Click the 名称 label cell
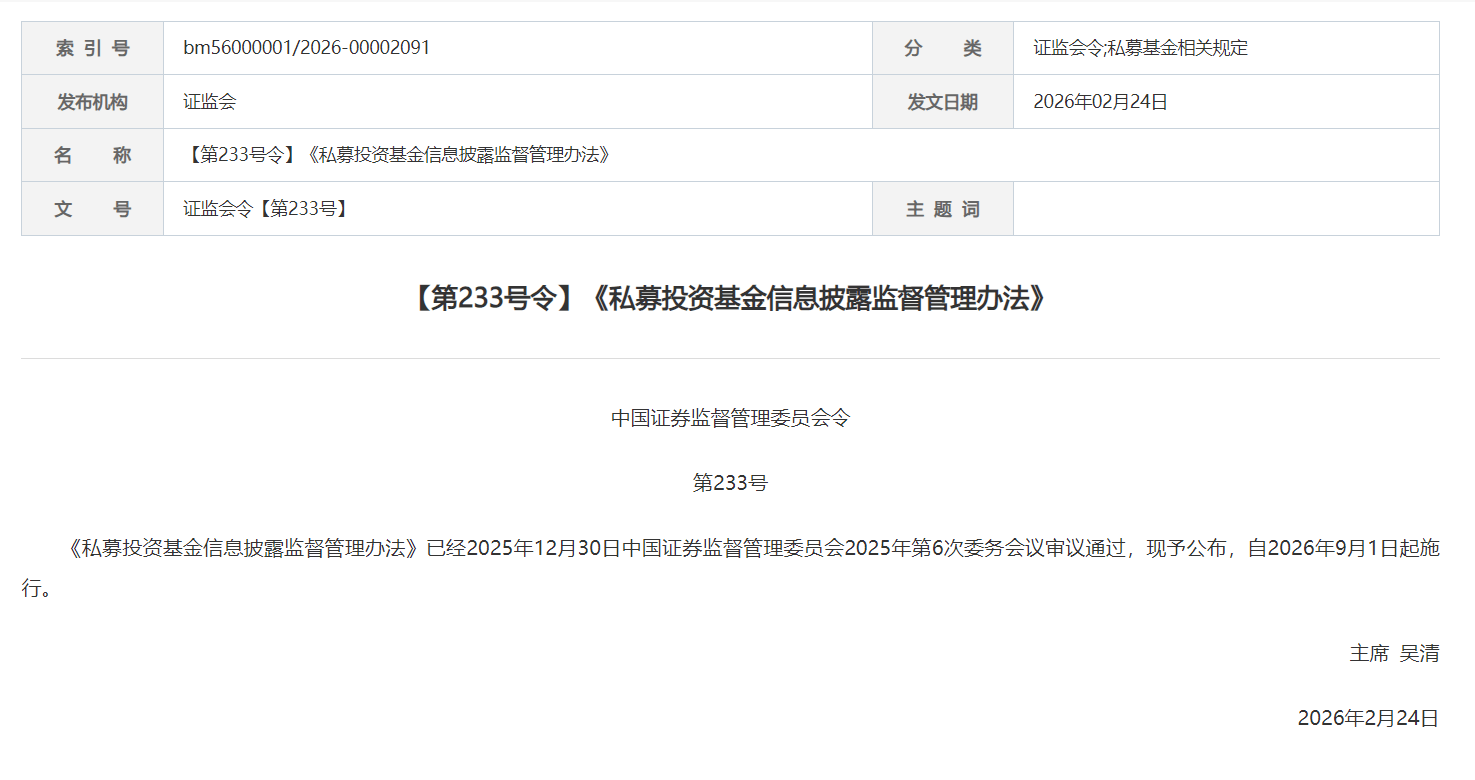This screenshot has height=780, width=1475. 92,155
